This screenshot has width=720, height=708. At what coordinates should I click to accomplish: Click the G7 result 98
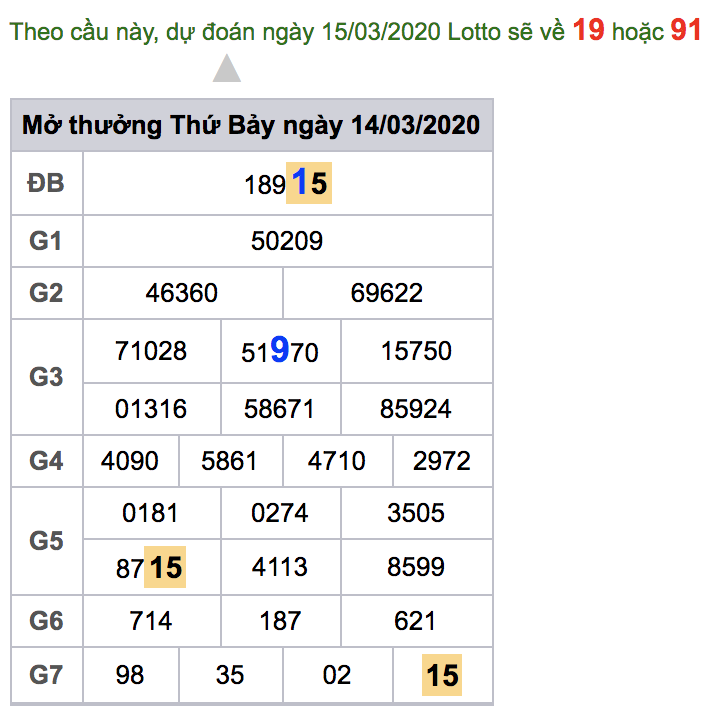click(x=130, y=675)
